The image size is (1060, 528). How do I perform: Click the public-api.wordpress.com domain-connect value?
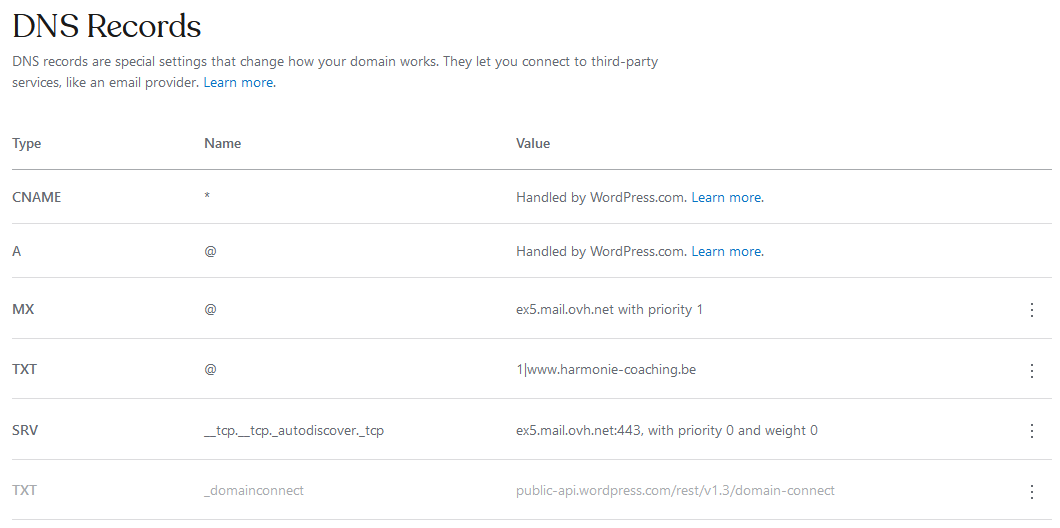(x=675, y=491)
